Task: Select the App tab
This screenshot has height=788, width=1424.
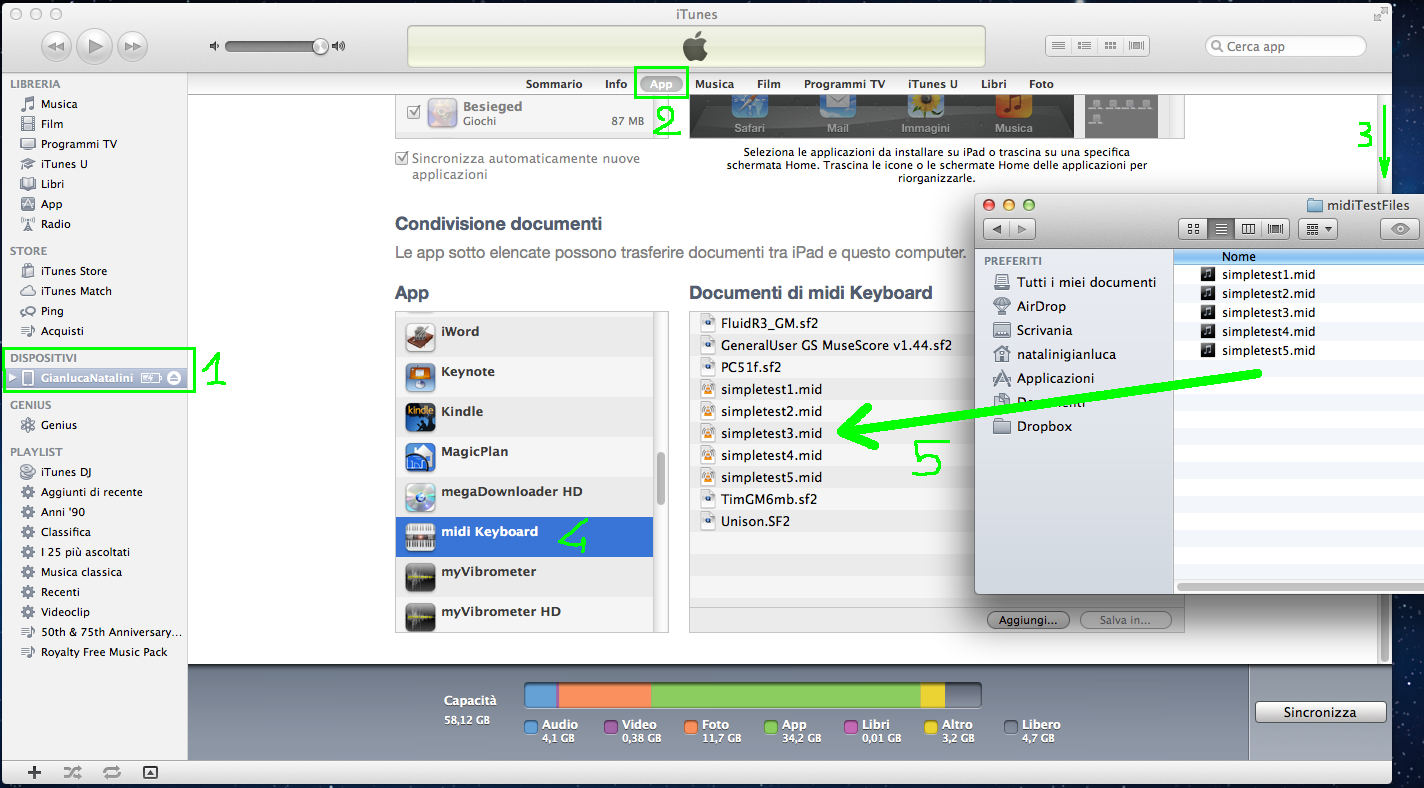Action: (661, 84)
